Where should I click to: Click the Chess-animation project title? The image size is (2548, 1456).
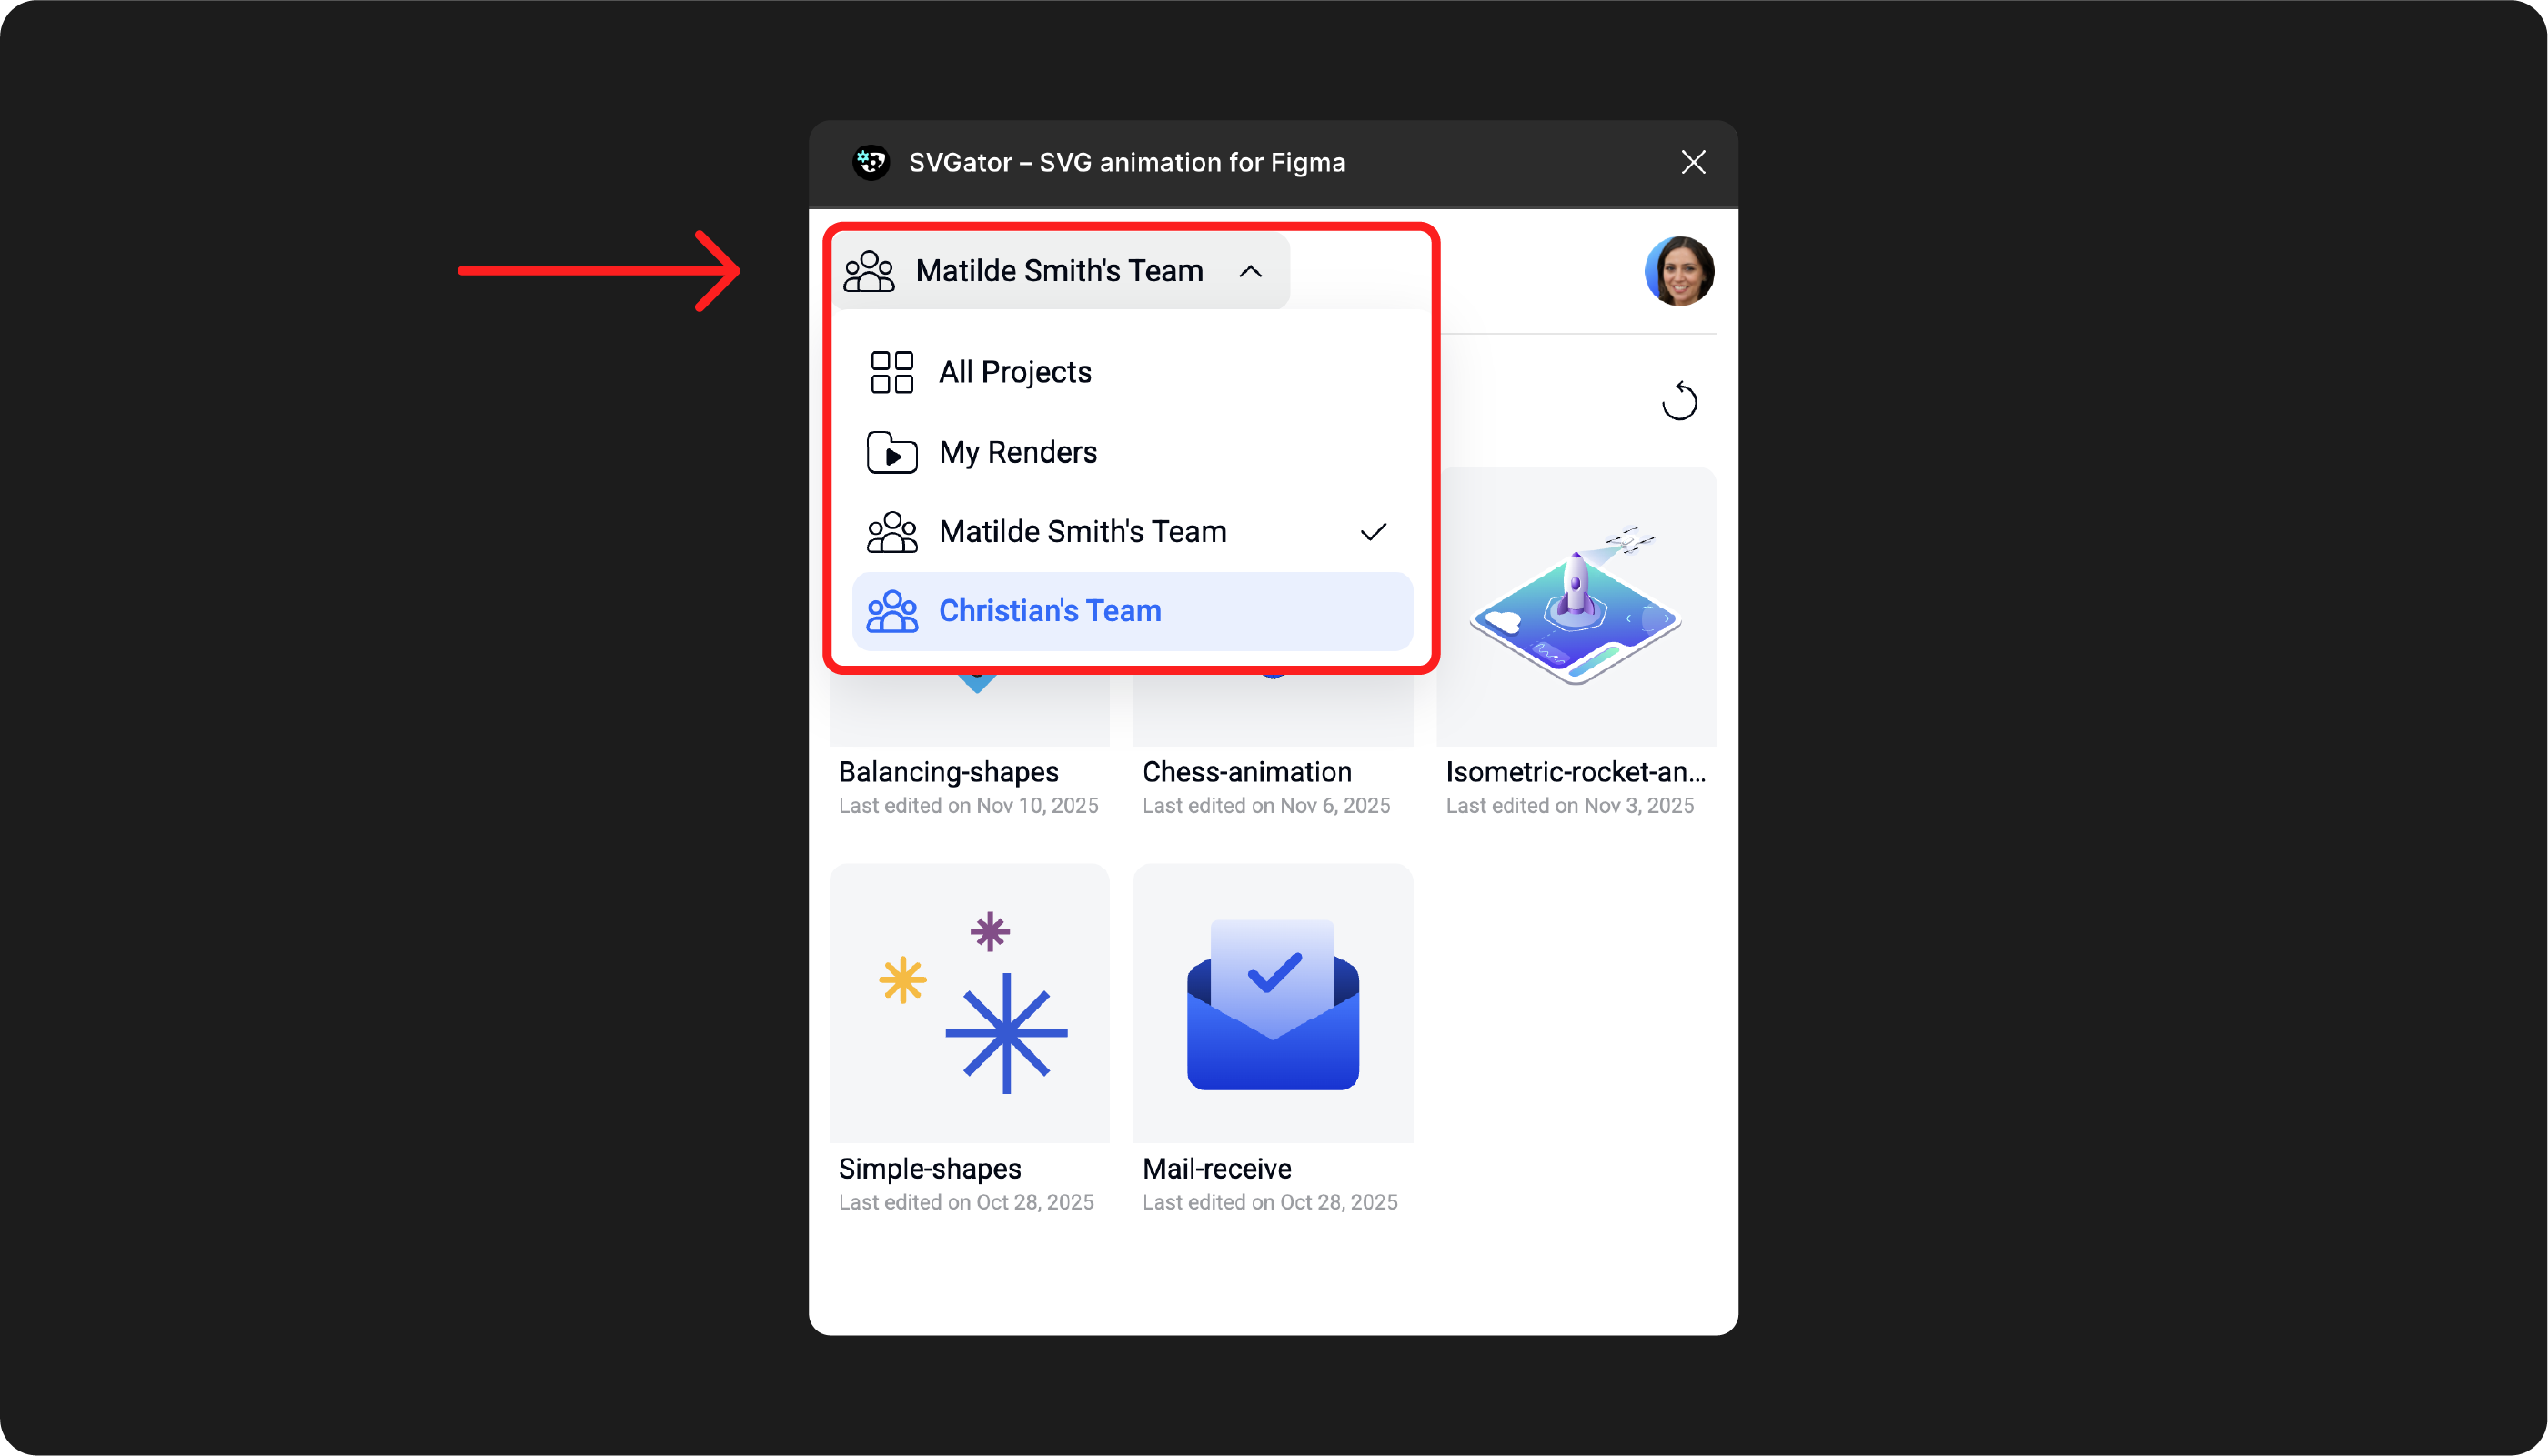(x=1246, y=772)
